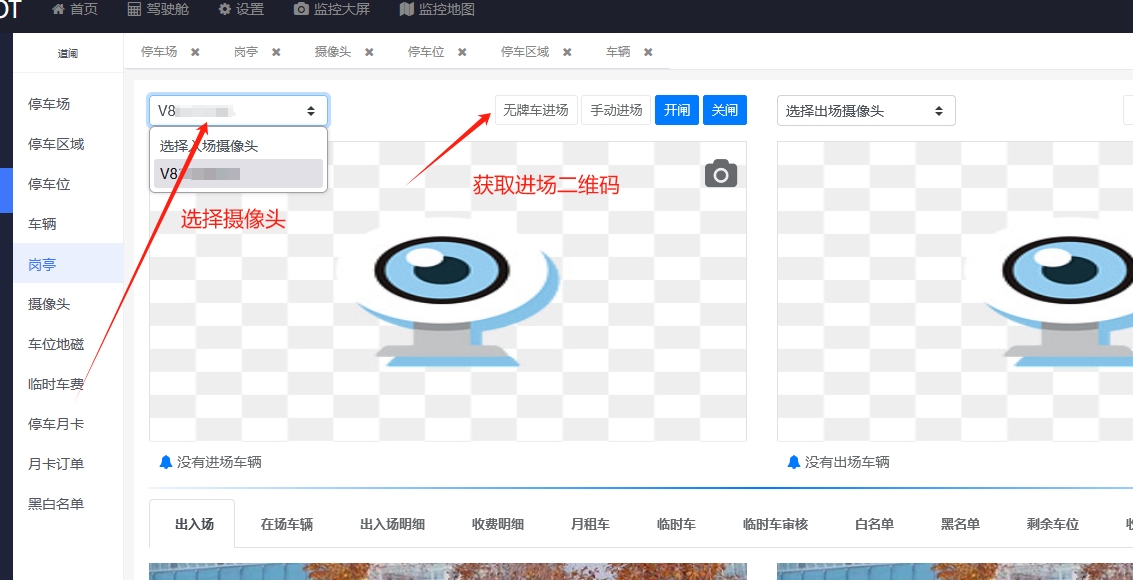Viewport: 1133px width, 580px height.
Task: Close the 摄像头 tab
Action: (x=369, y=52)
